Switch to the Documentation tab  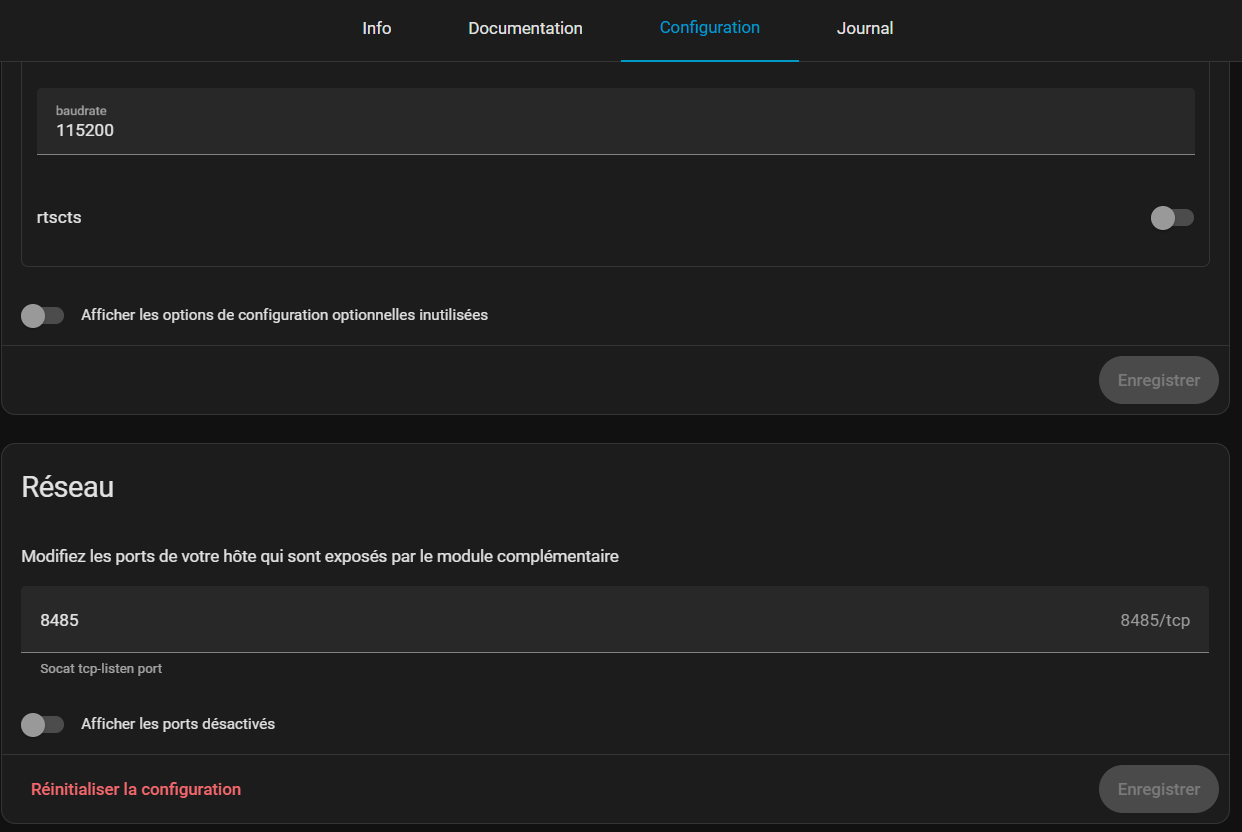click(x=525, y=28)
